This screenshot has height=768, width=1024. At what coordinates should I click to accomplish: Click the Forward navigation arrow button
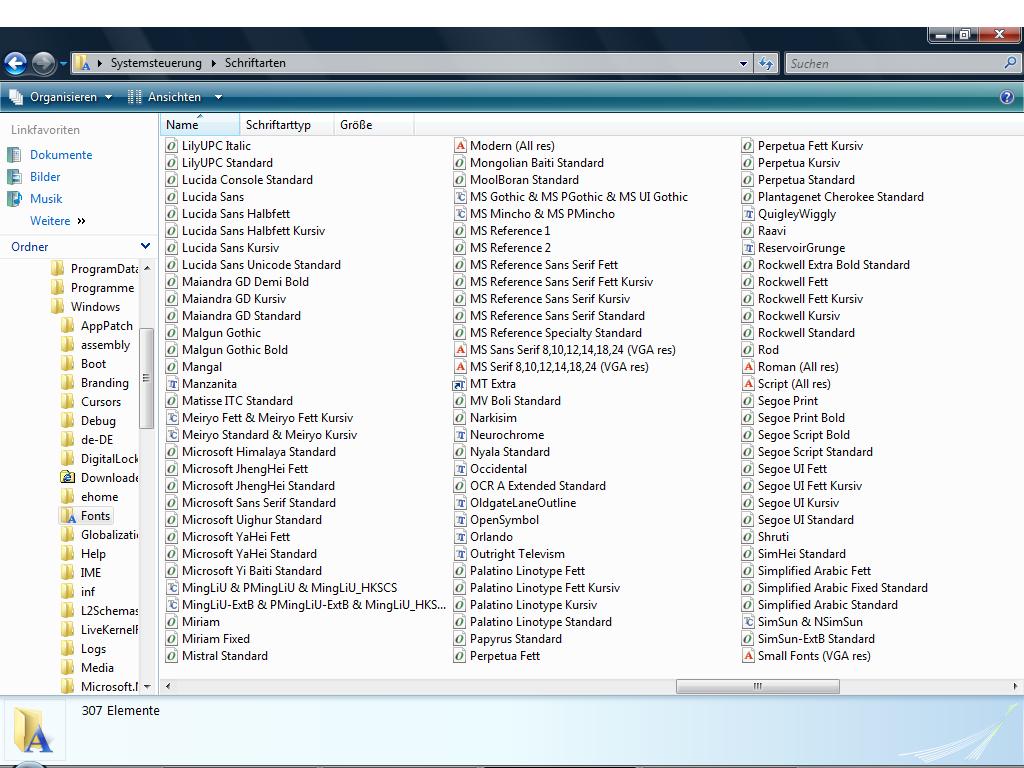point(44,63)
